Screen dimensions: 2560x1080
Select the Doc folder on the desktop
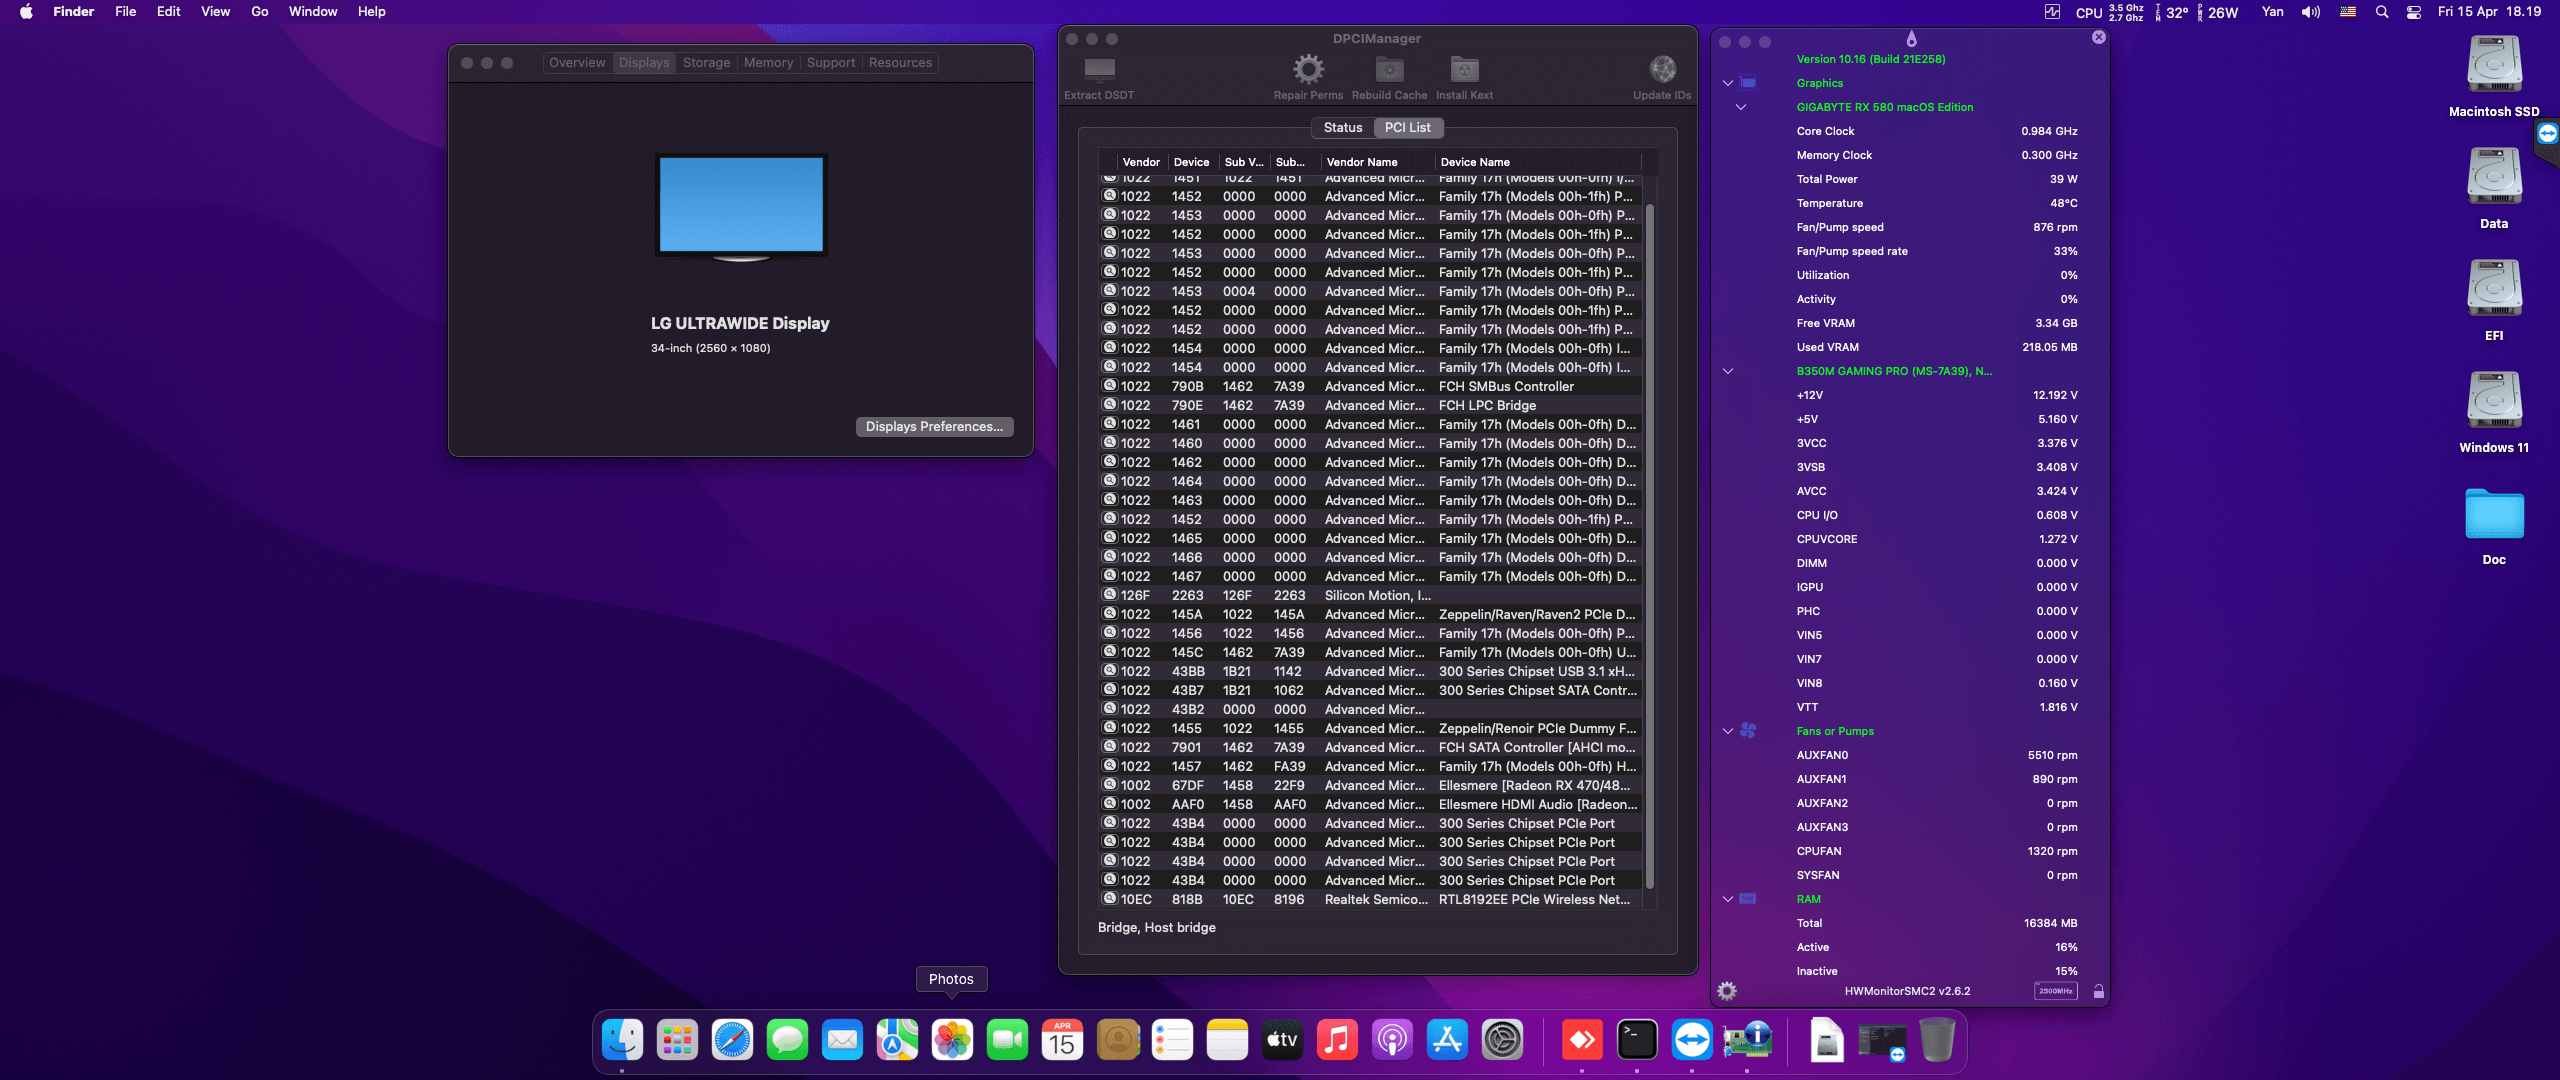click(x=2494, y=526)
